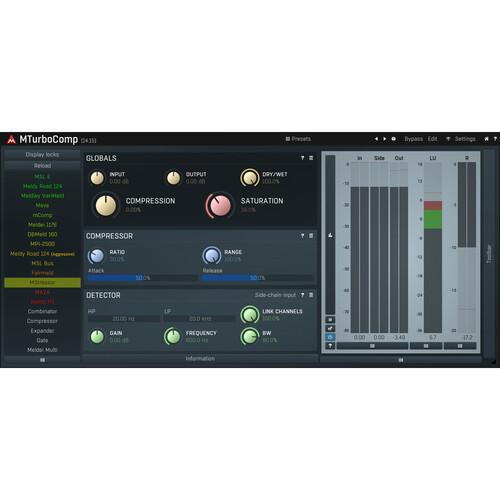The height and width of the screenshot is (500, 500).
Task: Click the Link Channels knob
Action: pyautogui.click(x=250, y=315)
